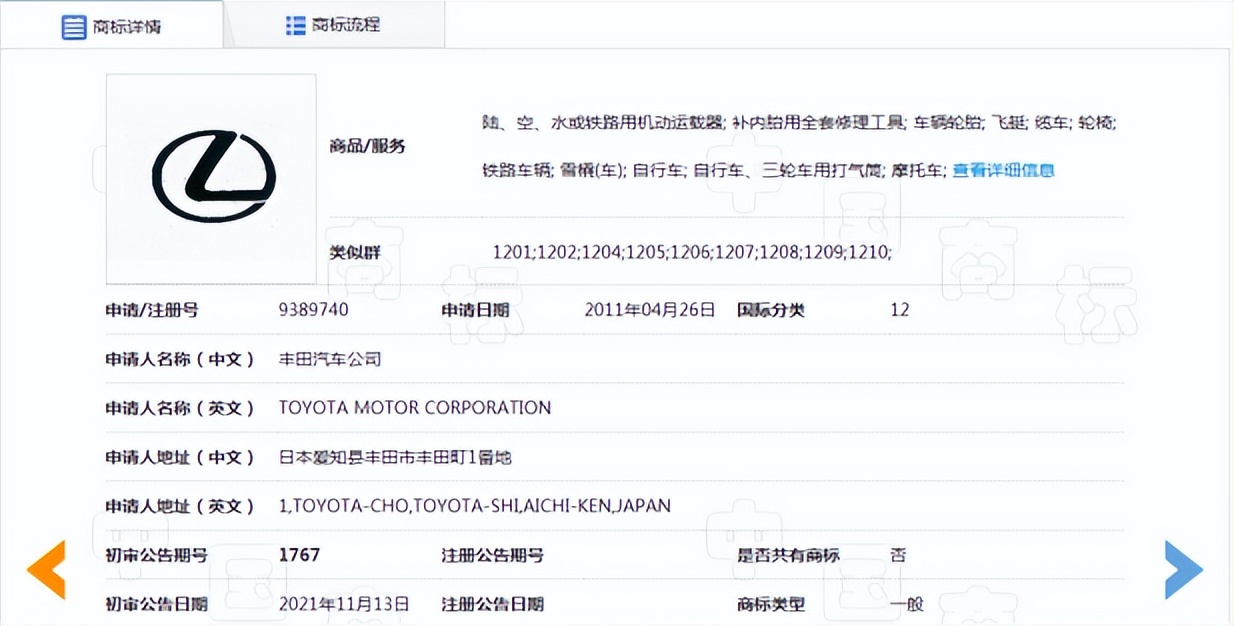Switch to the 商标流程 tab
The image size is (1234, 626).
[x=334, y=25]
